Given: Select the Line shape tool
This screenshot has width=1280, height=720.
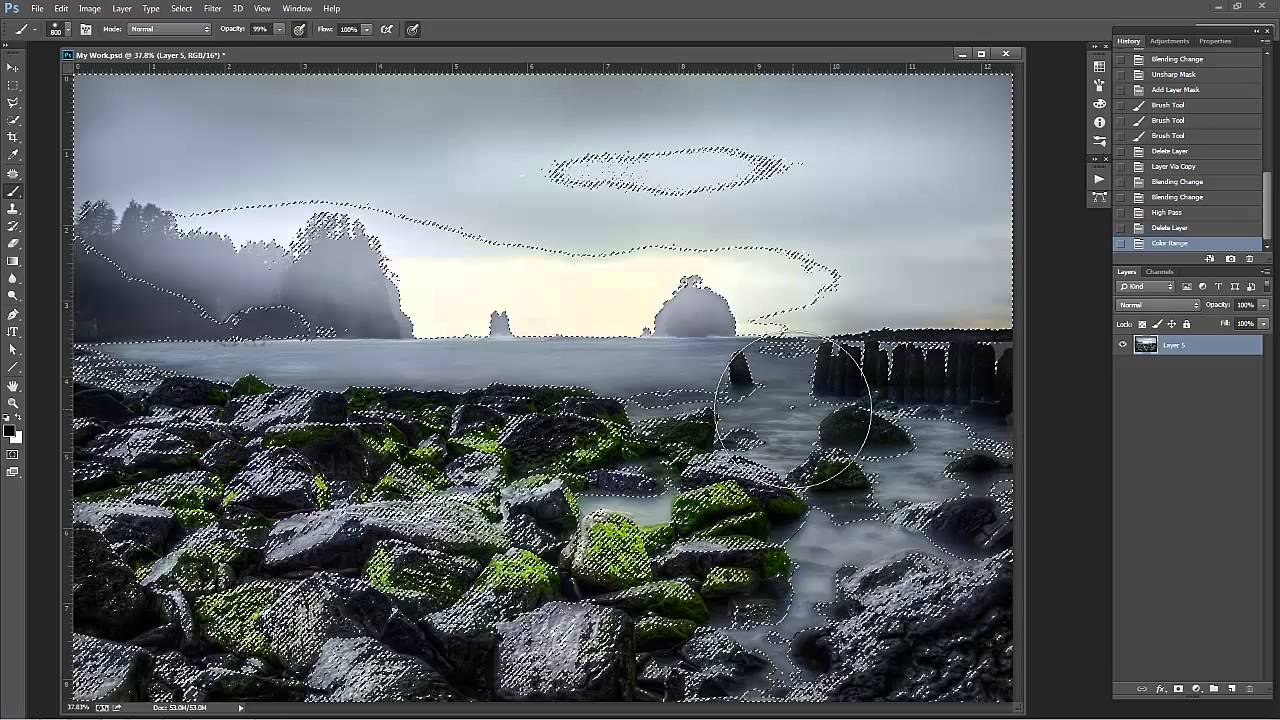Looking at the screenshot, I should click(x=13, y=367).
